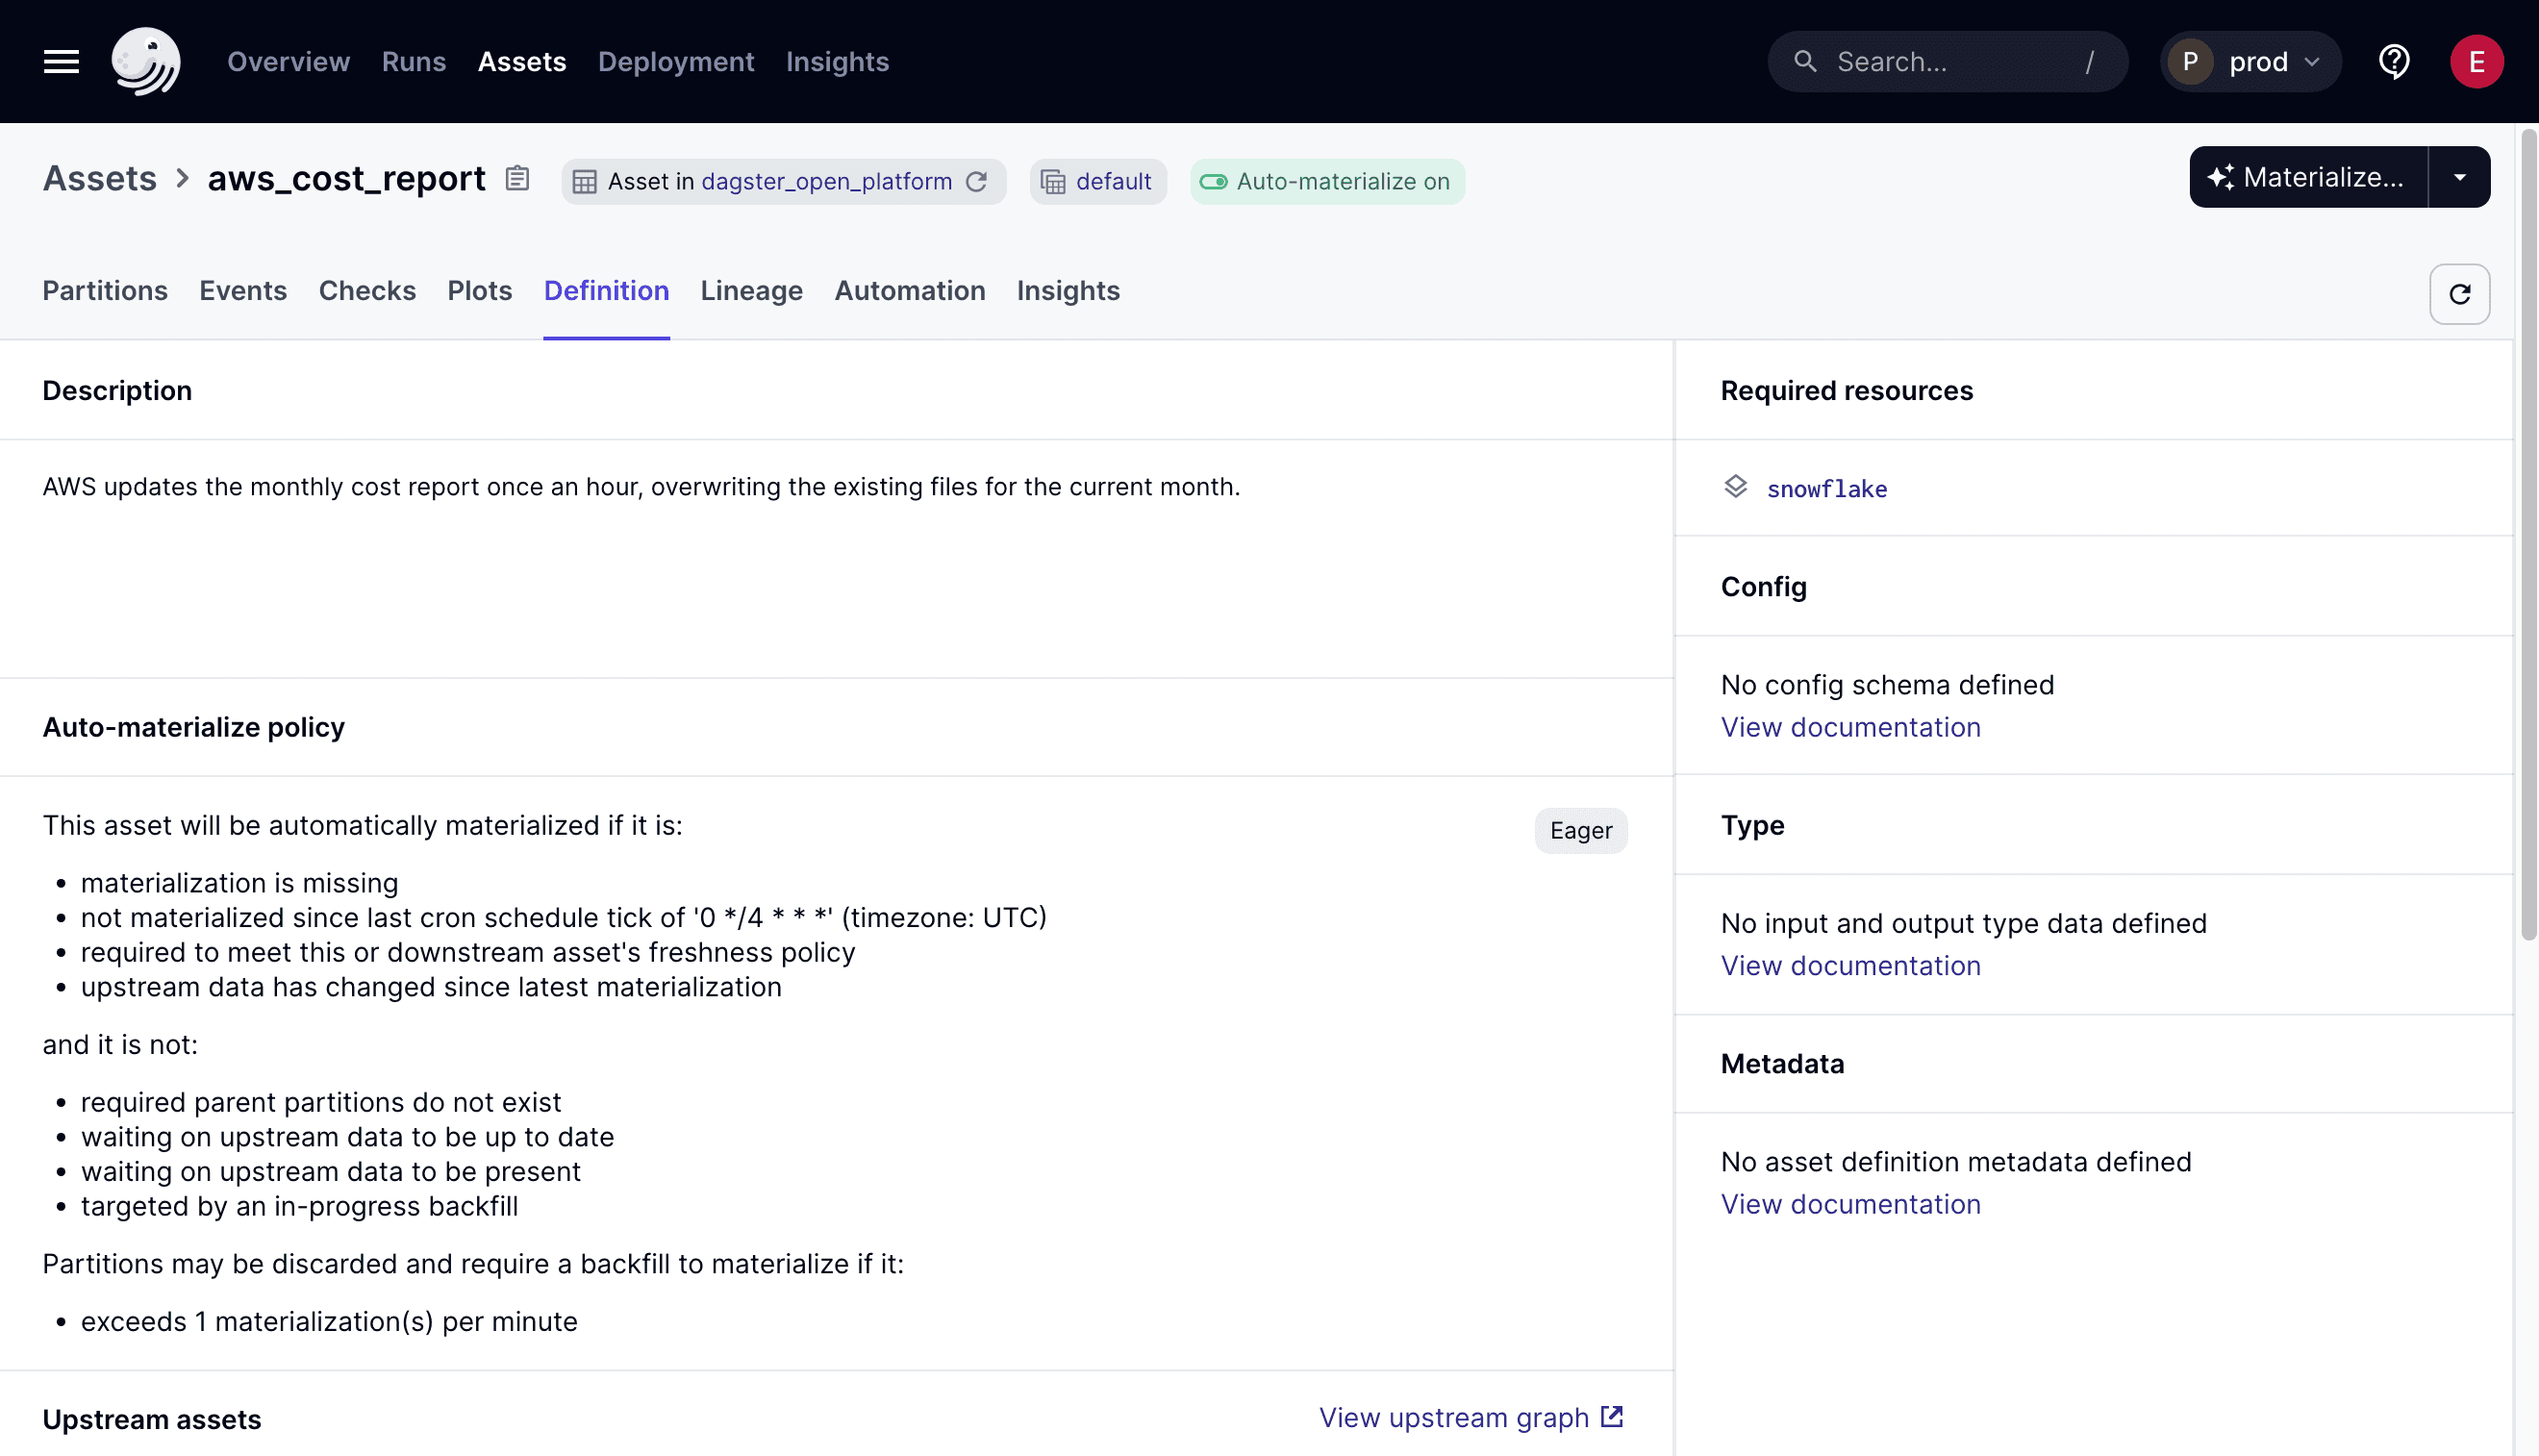2539x1456 pixels.
Task: Click the external link icon beside View upstream graph
Action: click(1610, 1416)
